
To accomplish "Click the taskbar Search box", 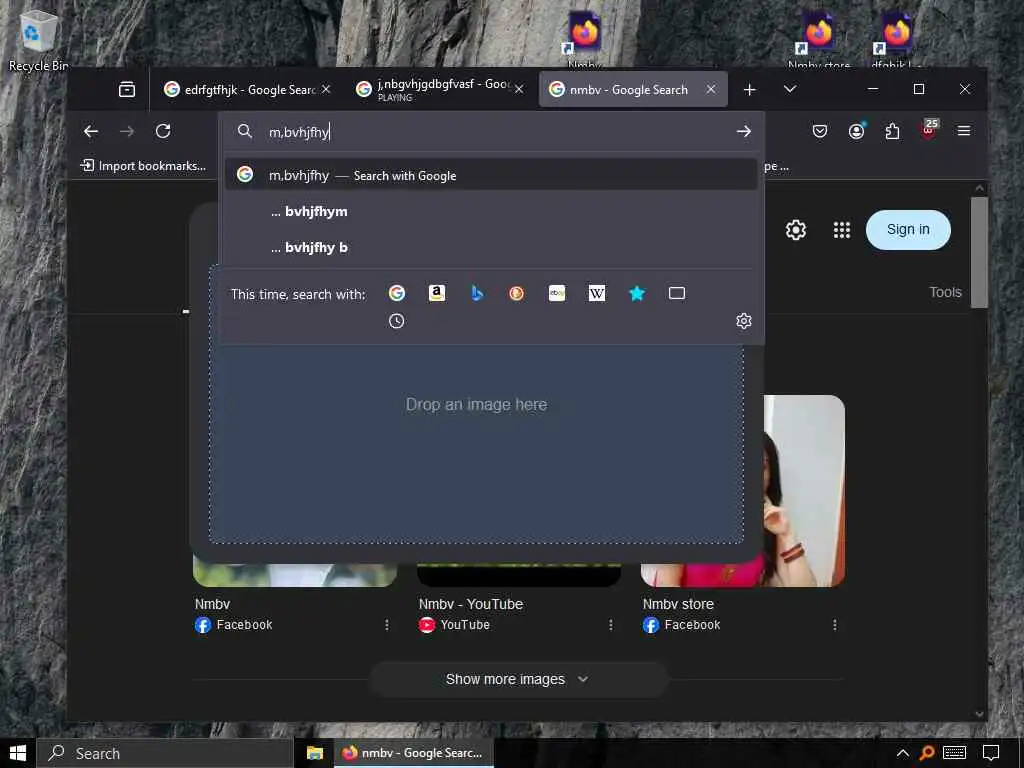I will click(165, 753).
